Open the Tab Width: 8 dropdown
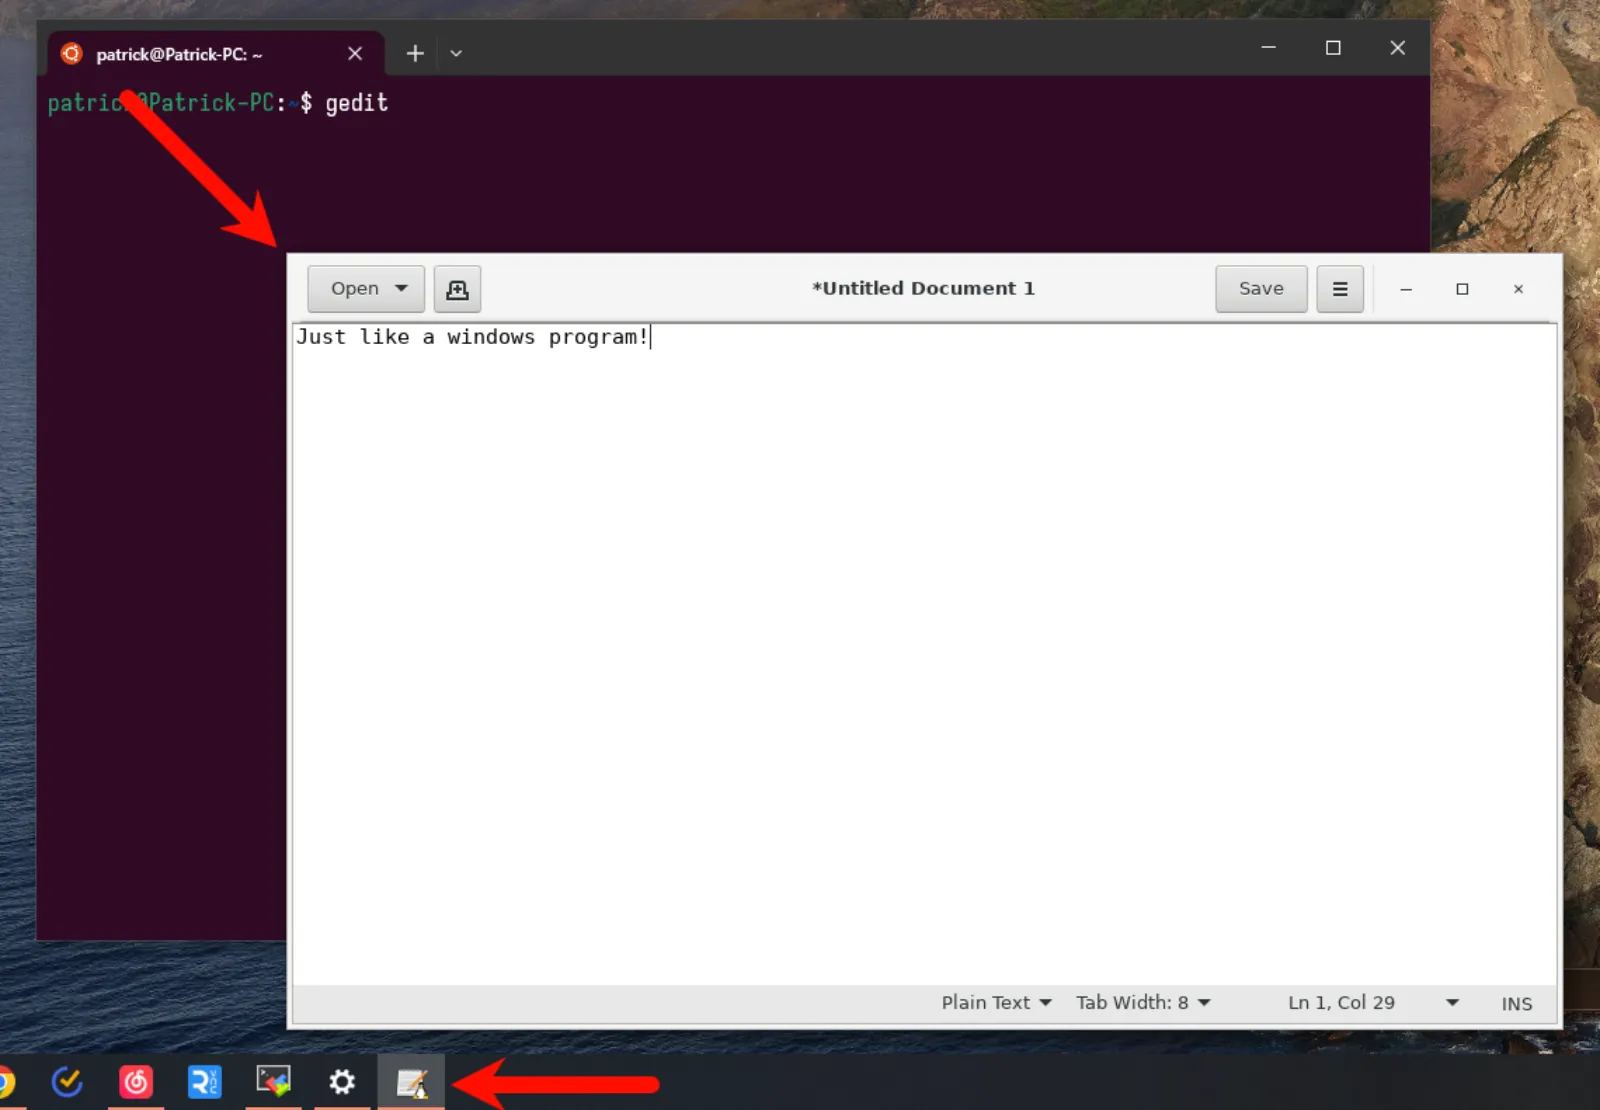1600x1110 pixels. click(1143, 1002)
